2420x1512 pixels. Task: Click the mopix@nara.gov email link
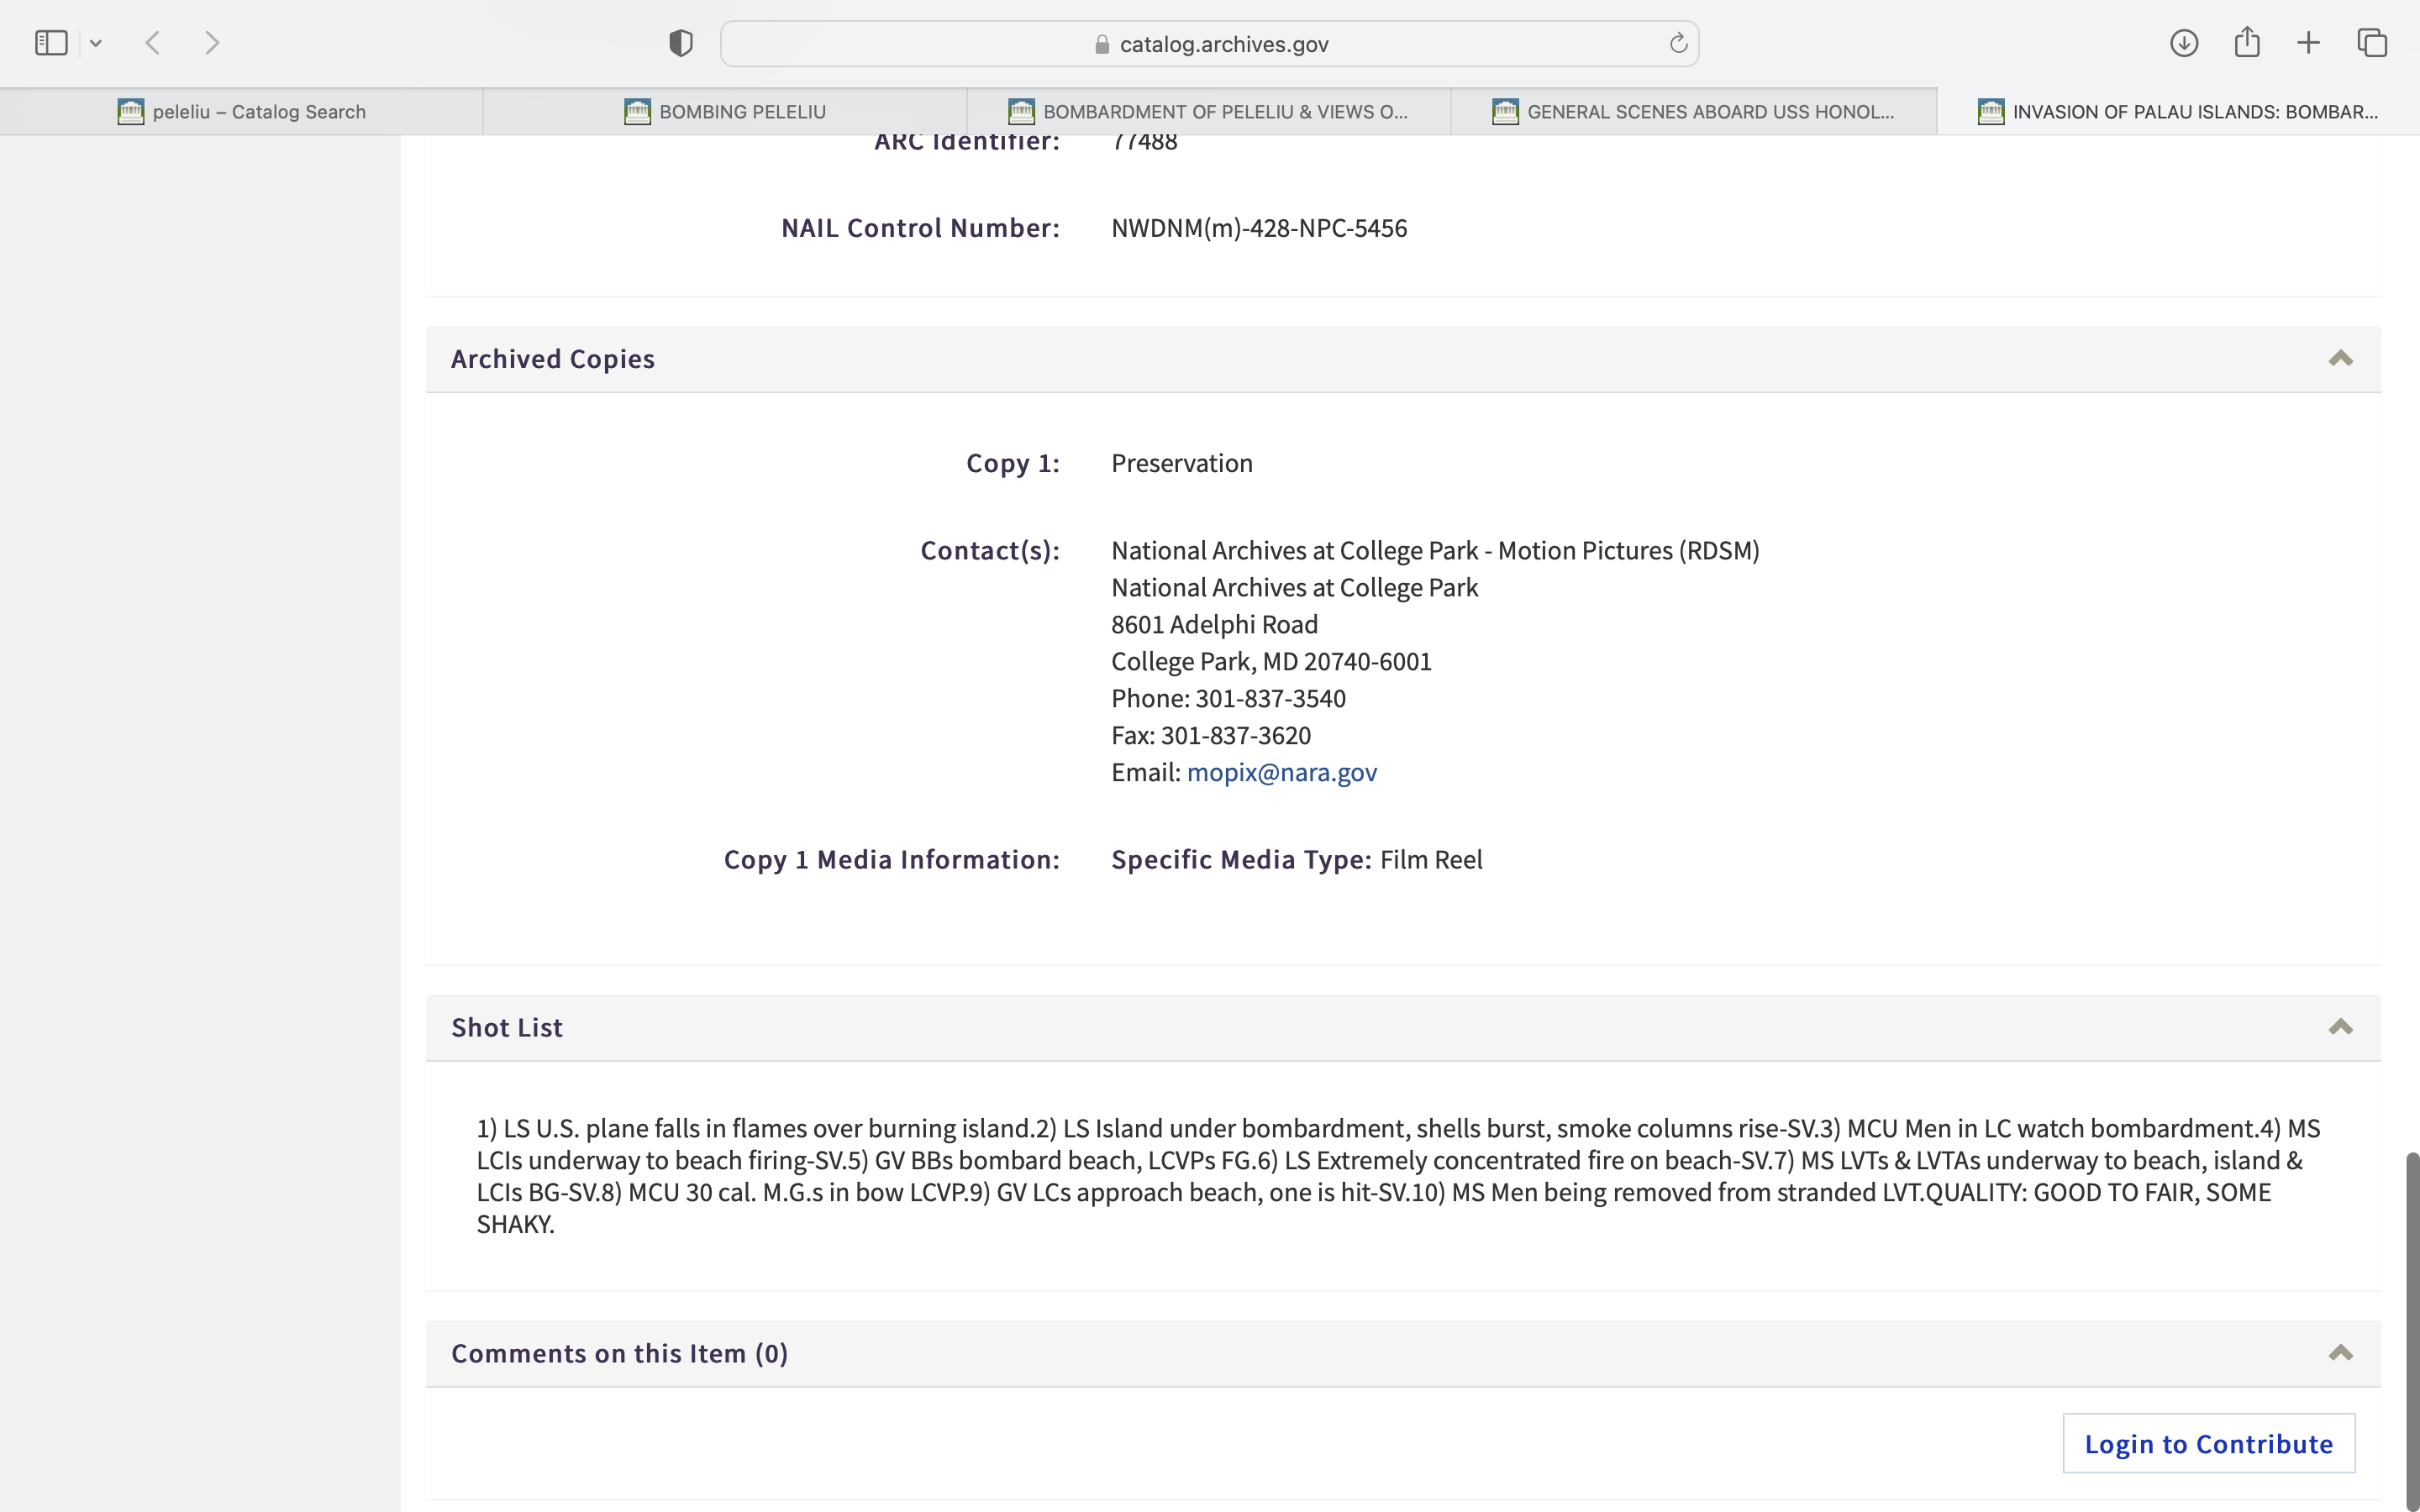tap(1281, 772)
